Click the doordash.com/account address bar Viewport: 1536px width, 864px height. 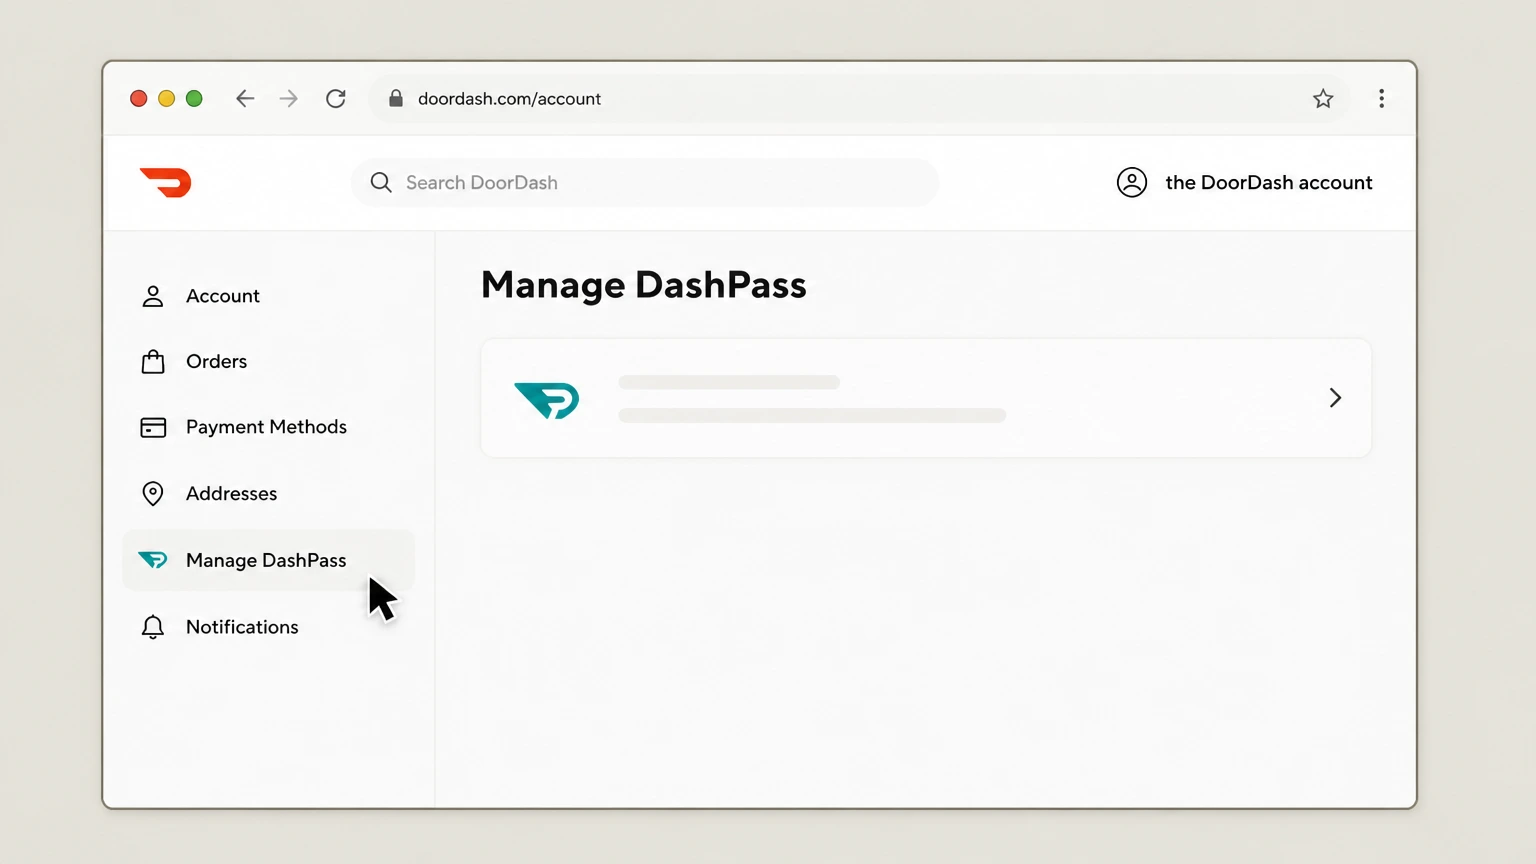click(x=859, y=98)
